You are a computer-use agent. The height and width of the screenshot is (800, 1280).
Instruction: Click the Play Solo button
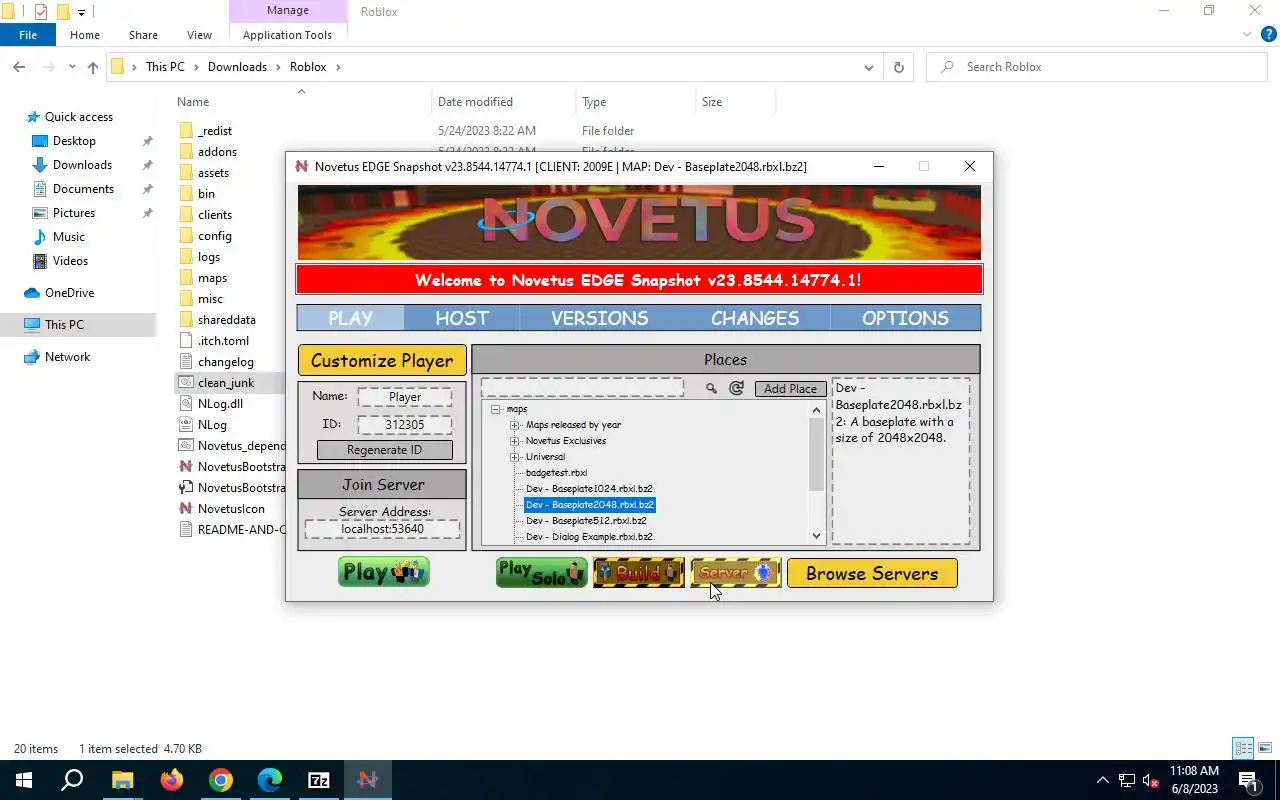click(541, 573)
